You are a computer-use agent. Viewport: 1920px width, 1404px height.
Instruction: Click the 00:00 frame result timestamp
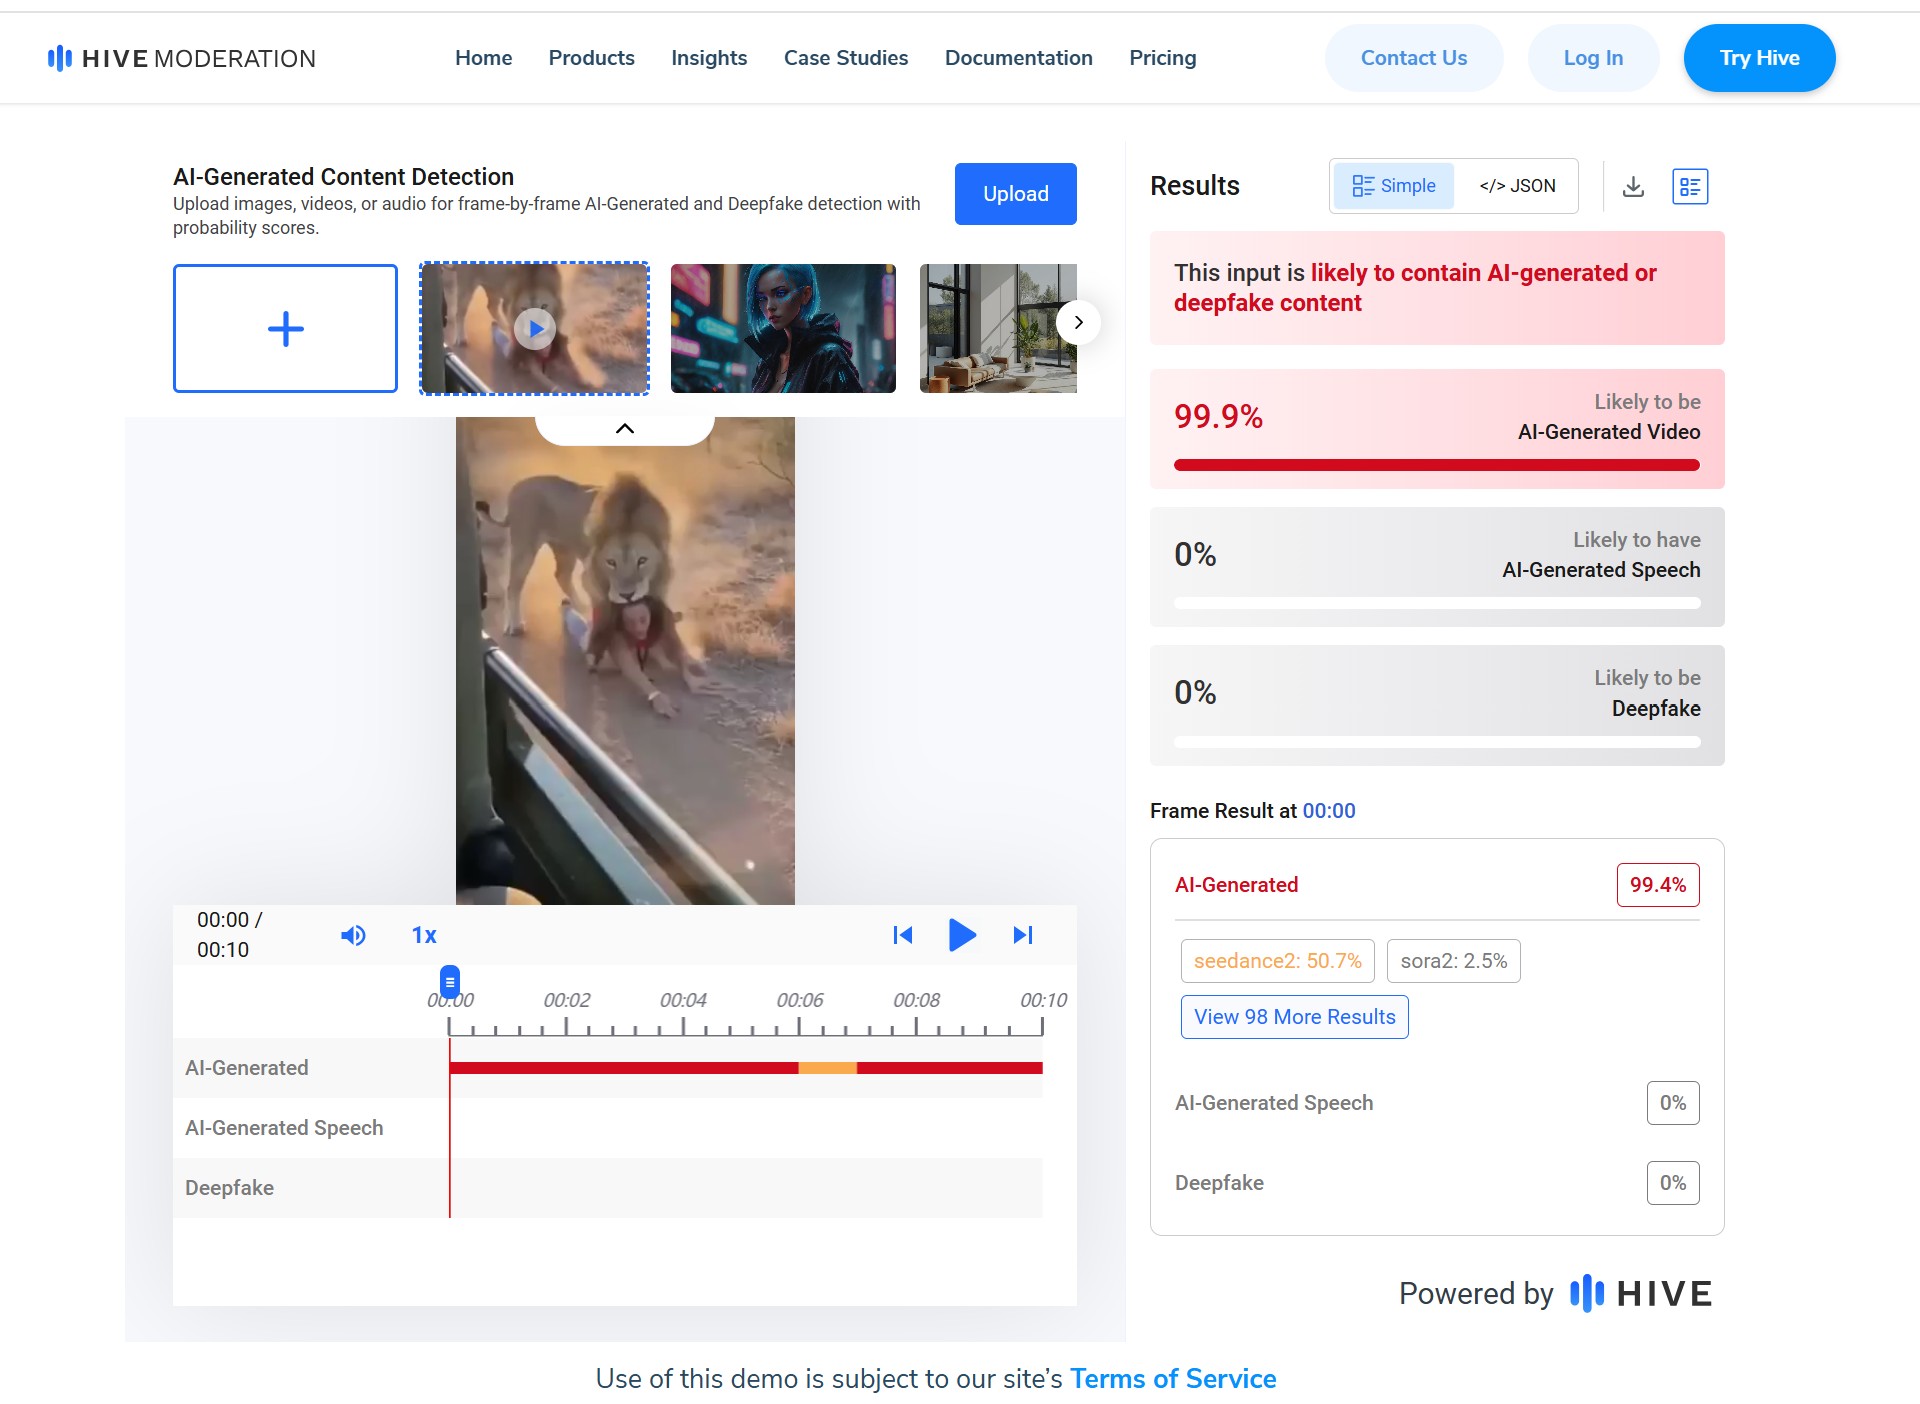1329,811
